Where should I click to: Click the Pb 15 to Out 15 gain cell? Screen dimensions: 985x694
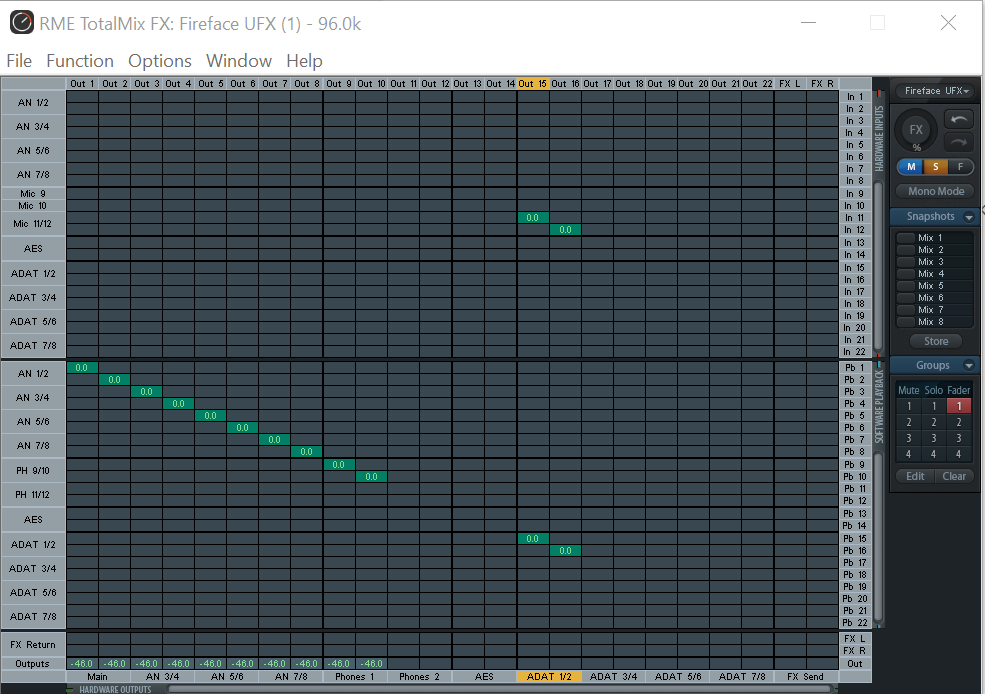click(533, 538)
